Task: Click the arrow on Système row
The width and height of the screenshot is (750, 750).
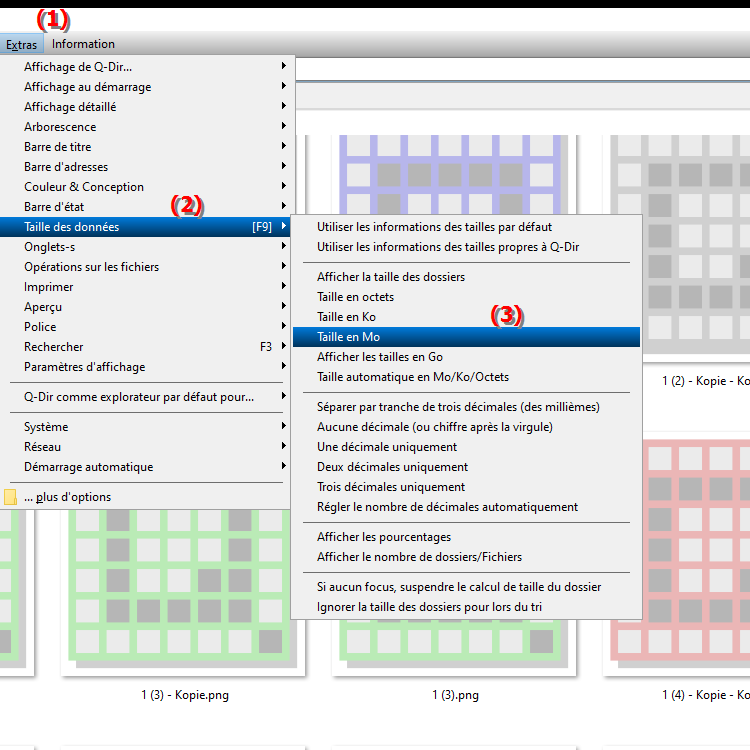Action: click(x=284, y=426)
